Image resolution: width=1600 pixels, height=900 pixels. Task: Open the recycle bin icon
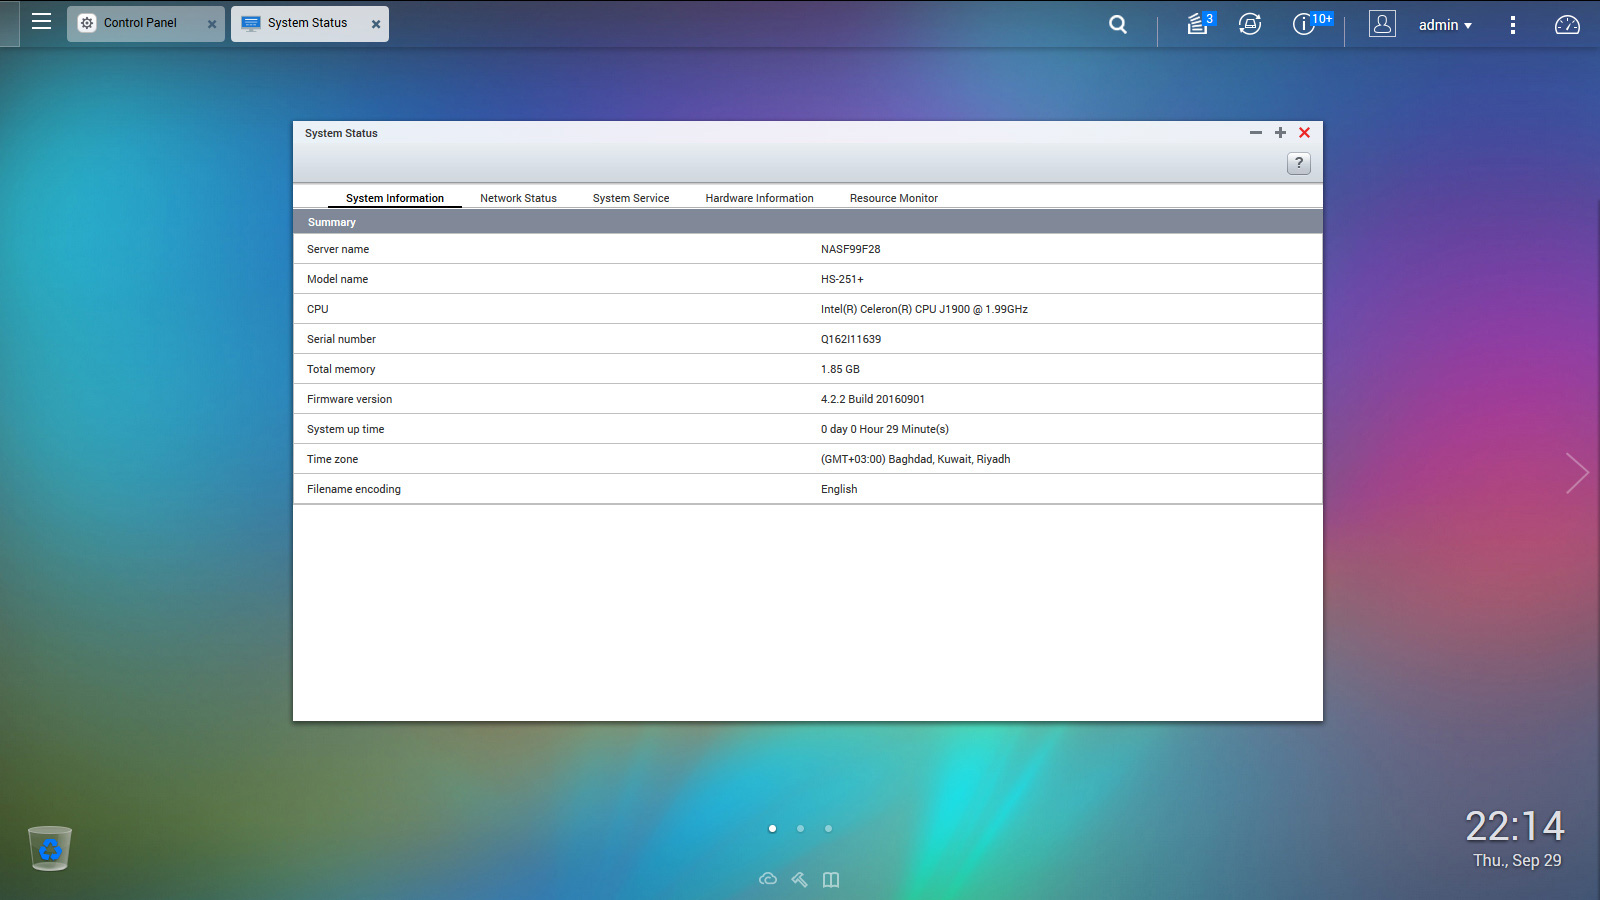(x=50, y=848)
